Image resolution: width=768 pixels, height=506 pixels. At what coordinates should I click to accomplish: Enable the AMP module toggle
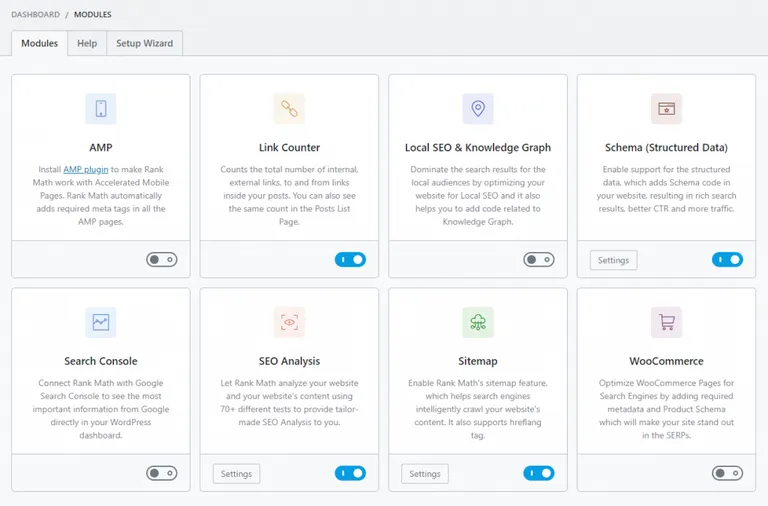162,260
